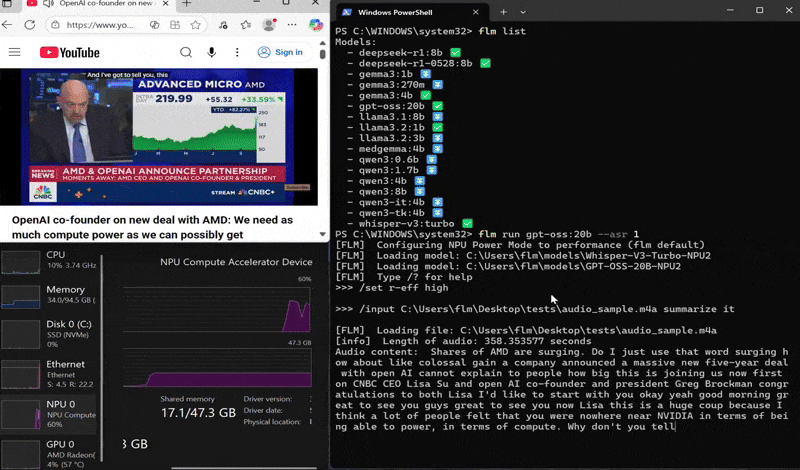Select Memory in Task Manager sidebar
800x470 pixels.
49,295
